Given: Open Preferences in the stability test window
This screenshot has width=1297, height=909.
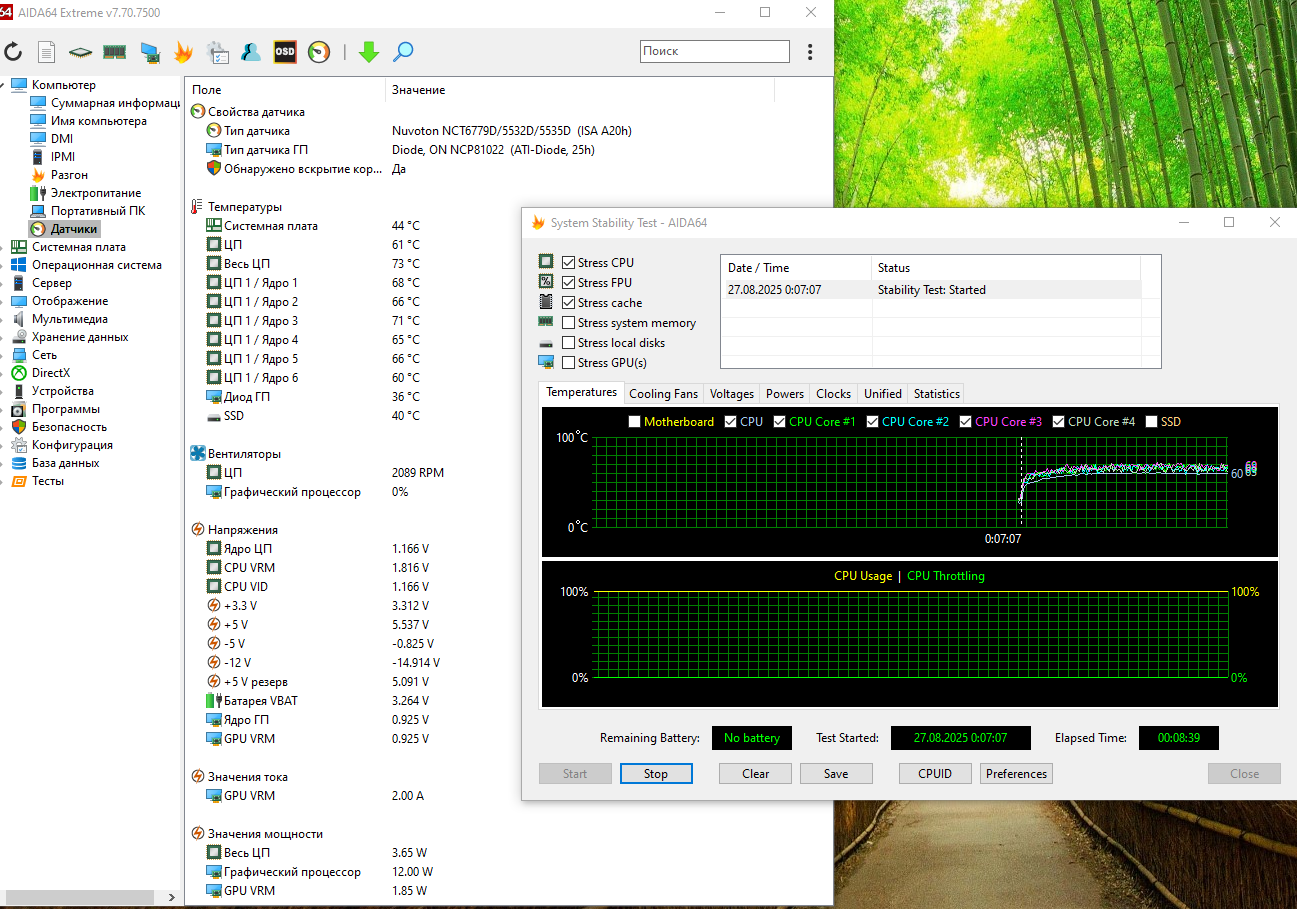Looking at the screenshot, I should [x=1017, y=774].
